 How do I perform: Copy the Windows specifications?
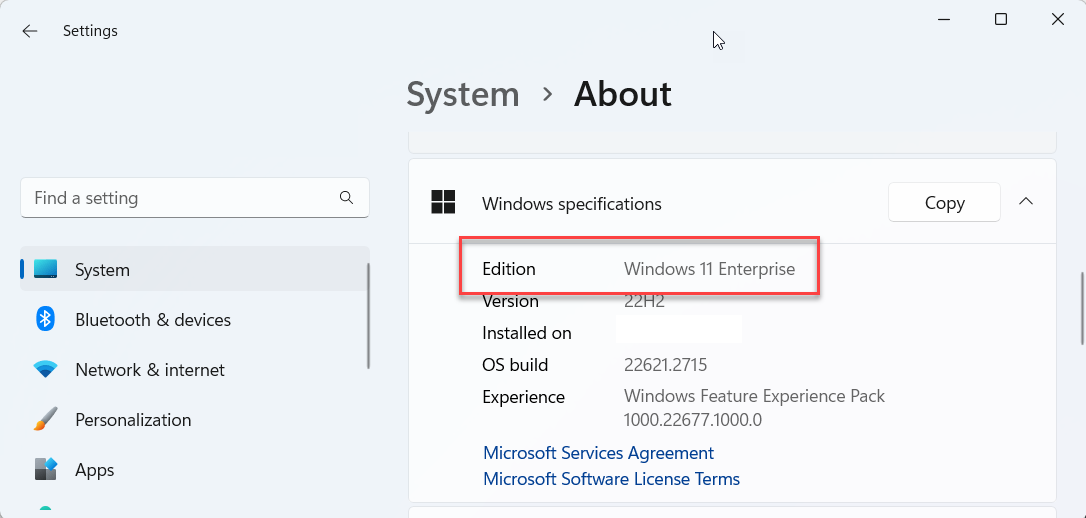(x=944, y=202)
